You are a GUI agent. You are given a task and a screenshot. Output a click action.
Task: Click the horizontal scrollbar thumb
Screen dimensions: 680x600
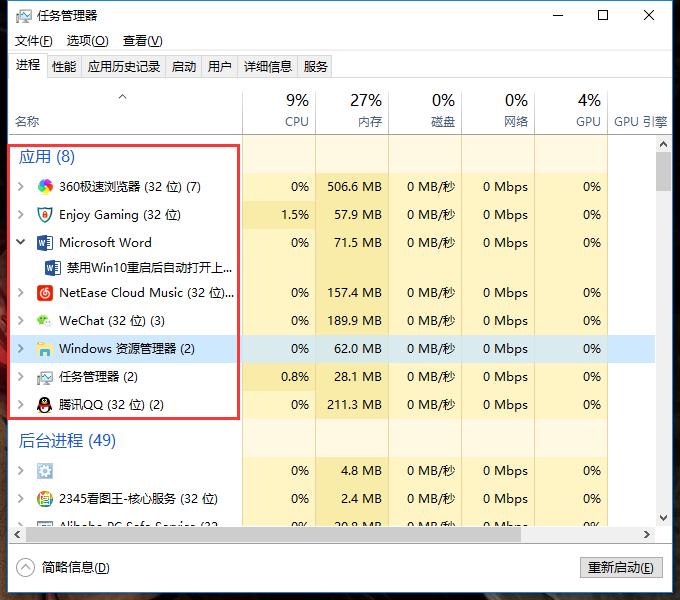point(273,535)
